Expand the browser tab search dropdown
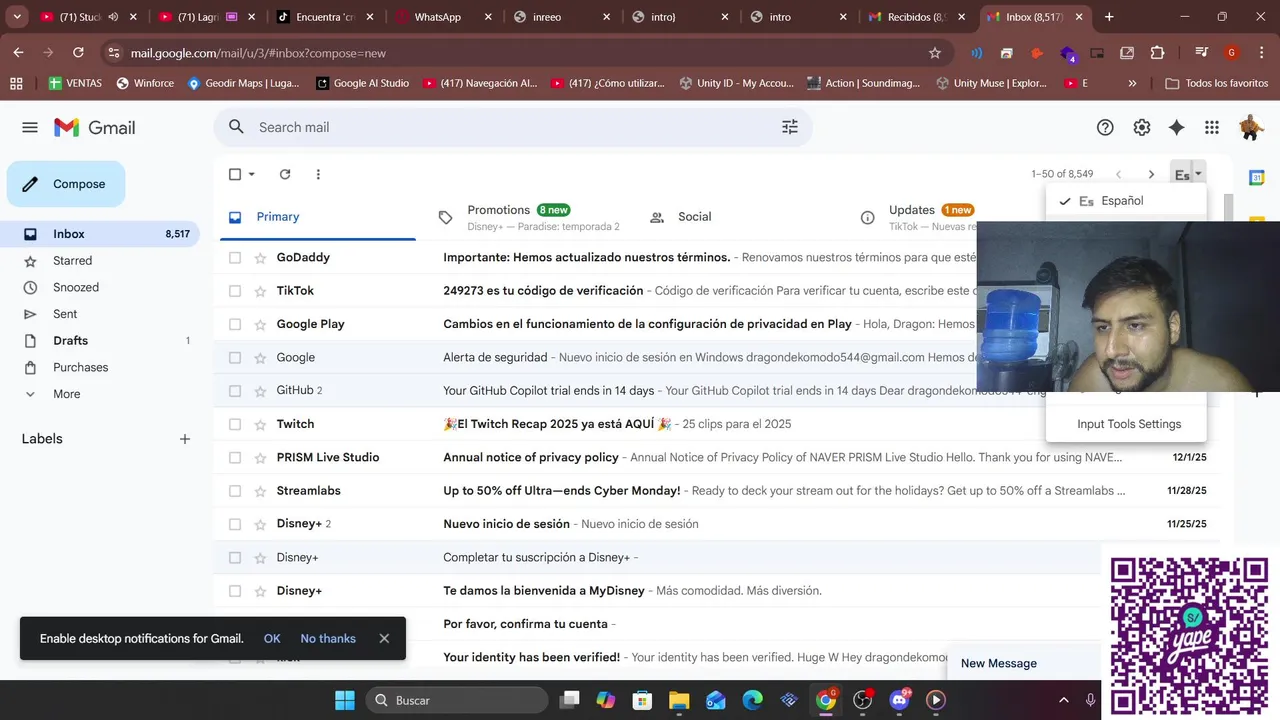The height and width of the screenshot is (720, 1280). pyautogui.click(x=17, y=17)
